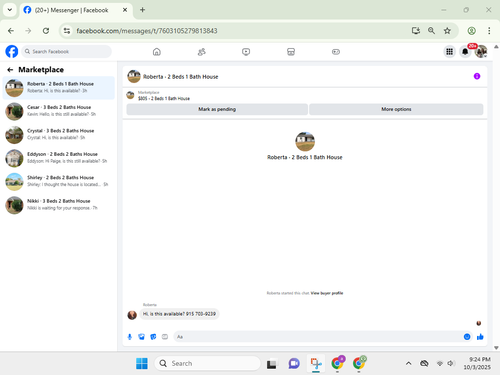This screenshot has width=500, height=375.
Task: Click the volume icon in system tray
Action: tap(451, 363)
